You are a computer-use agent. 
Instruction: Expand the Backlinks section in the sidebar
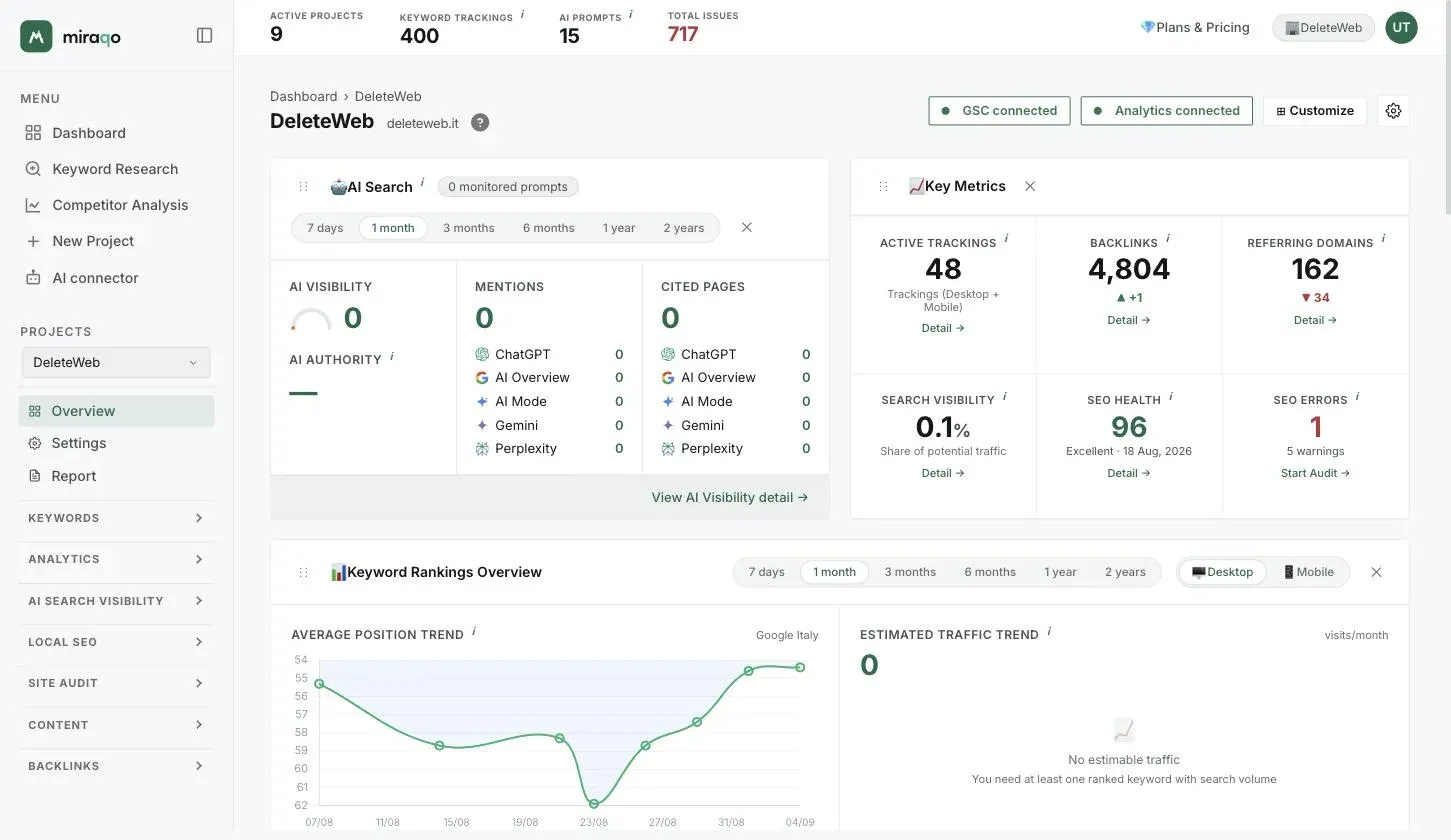pos(116,766)
